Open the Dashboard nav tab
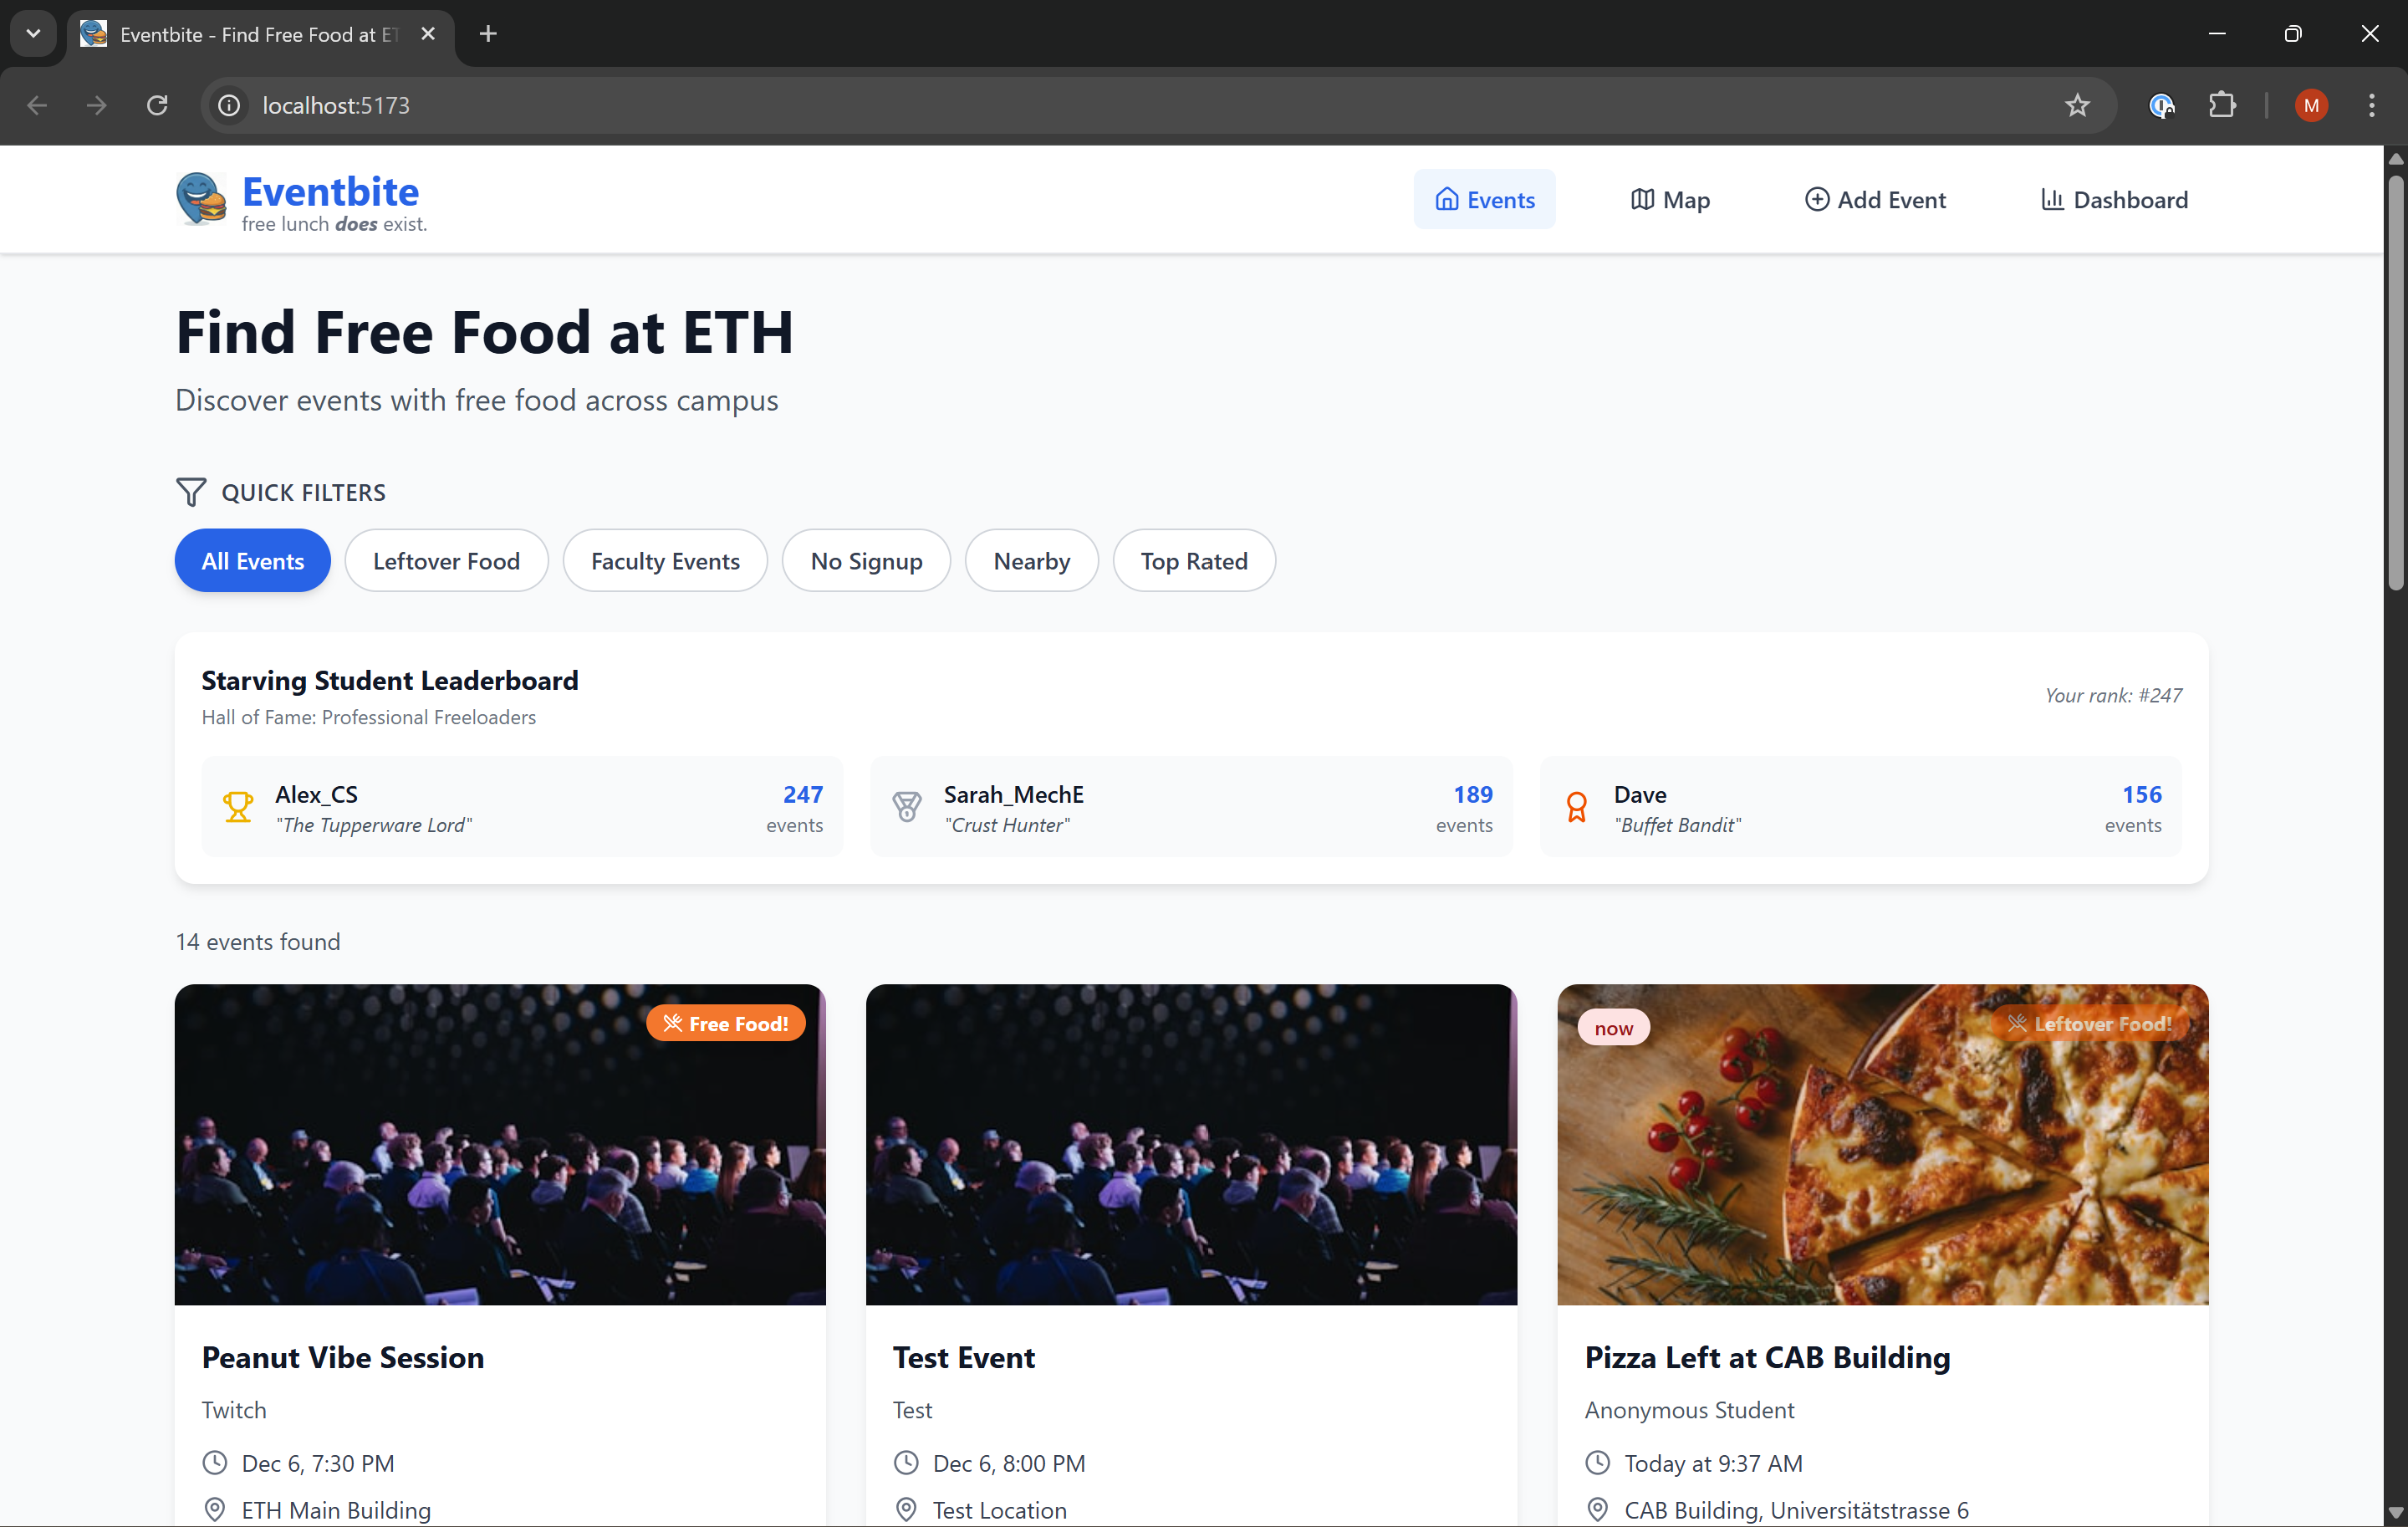This screenshot has height=1527, width=2408. click(x=2114, y=199)
